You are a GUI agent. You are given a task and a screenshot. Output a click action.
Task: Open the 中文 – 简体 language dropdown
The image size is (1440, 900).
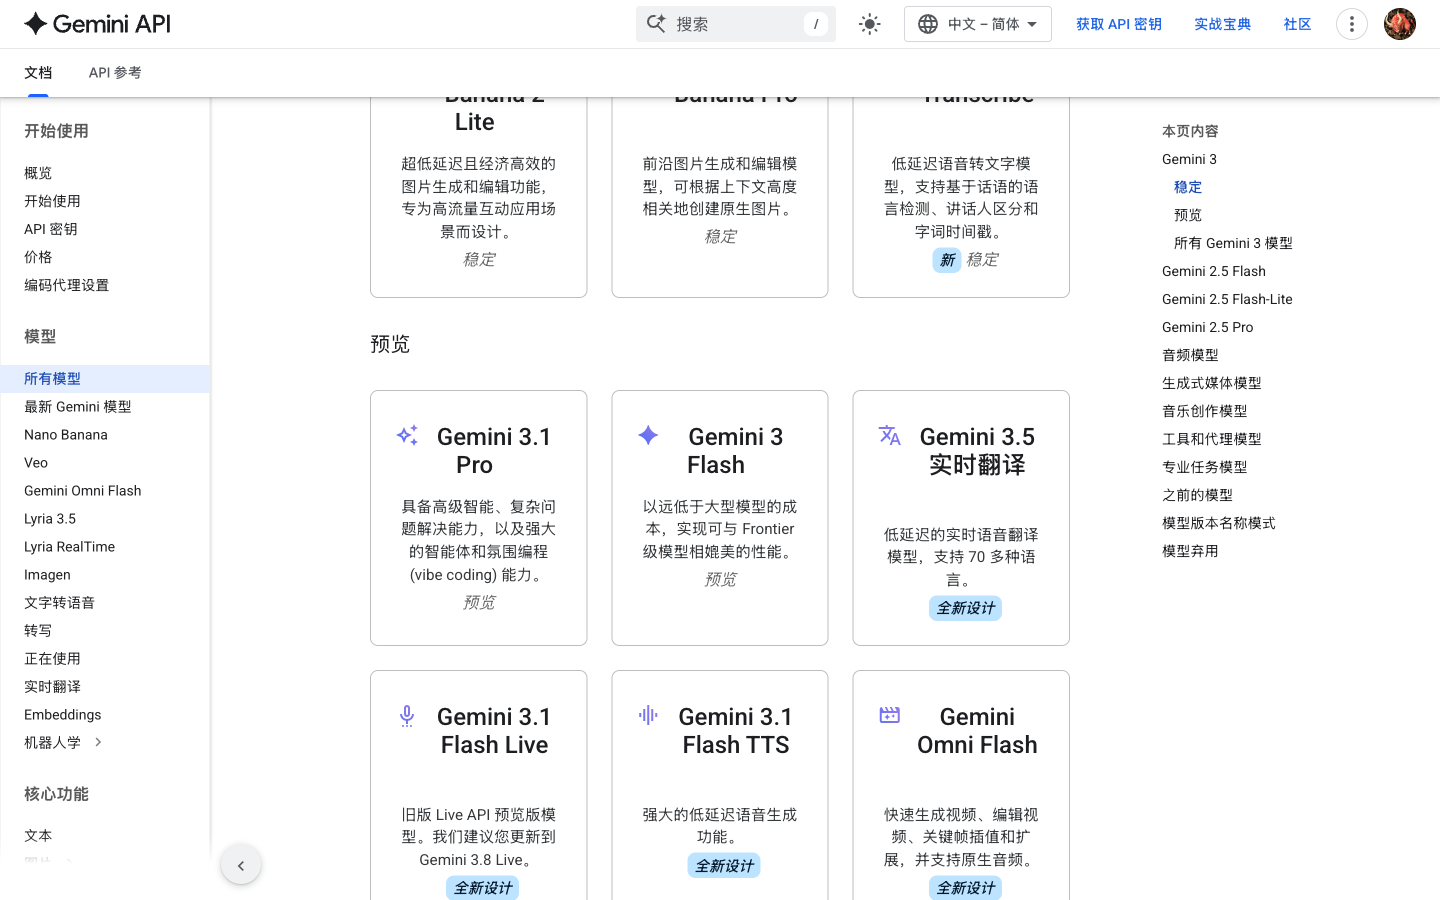[977, 24]
